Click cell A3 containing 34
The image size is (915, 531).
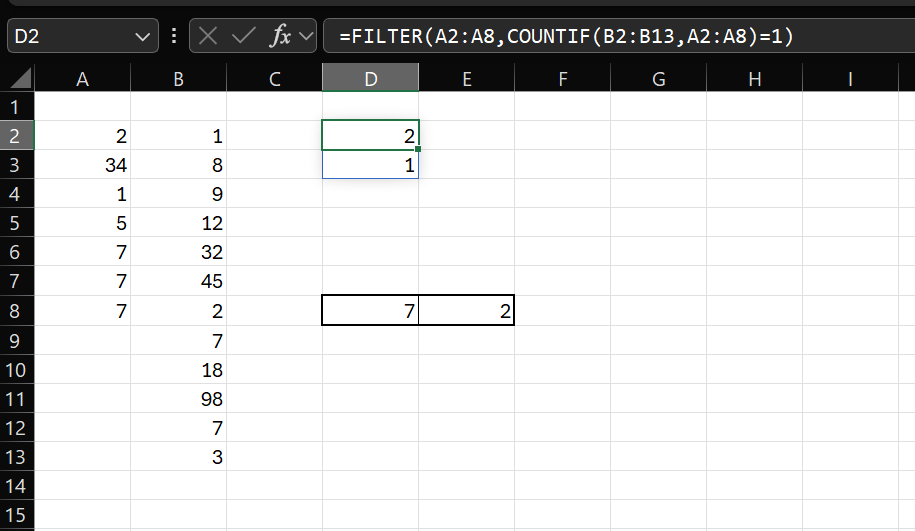[x=82, y=165]
